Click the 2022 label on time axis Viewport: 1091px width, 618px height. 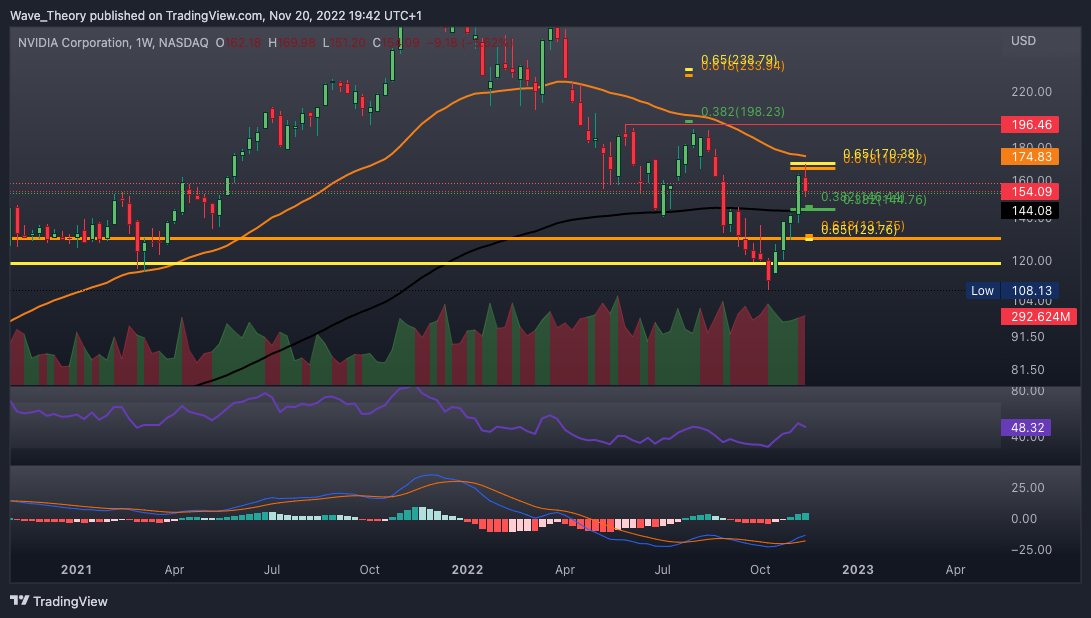coord(467,569)
